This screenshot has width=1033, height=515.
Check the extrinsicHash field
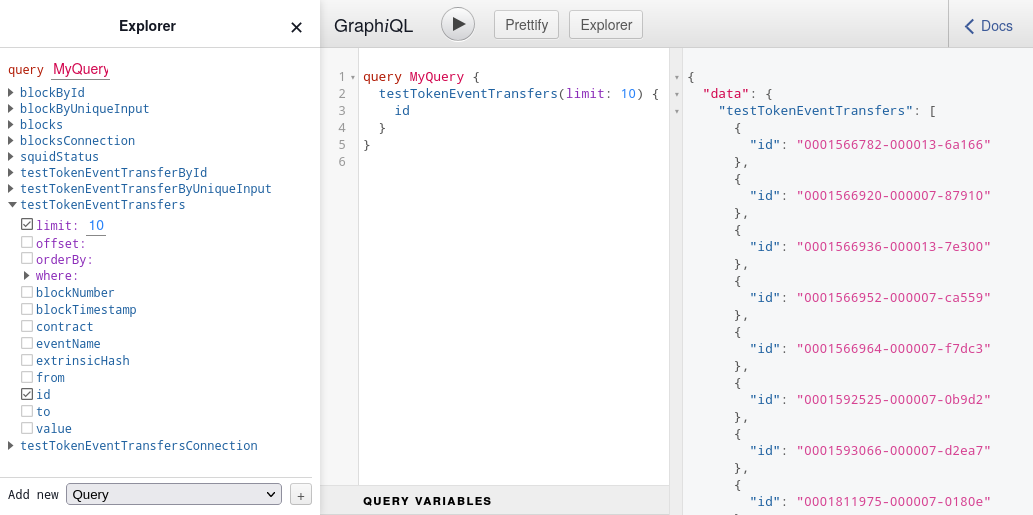[27, 360]
